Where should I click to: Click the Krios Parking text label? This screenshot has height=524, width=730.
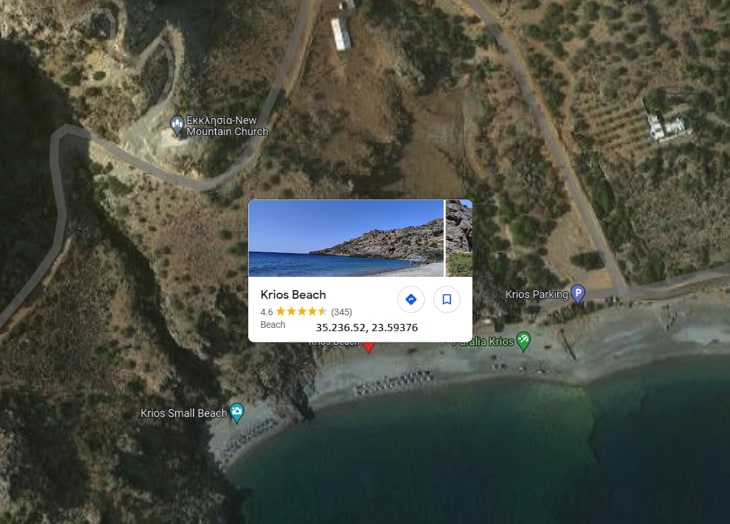click(537, 294)
